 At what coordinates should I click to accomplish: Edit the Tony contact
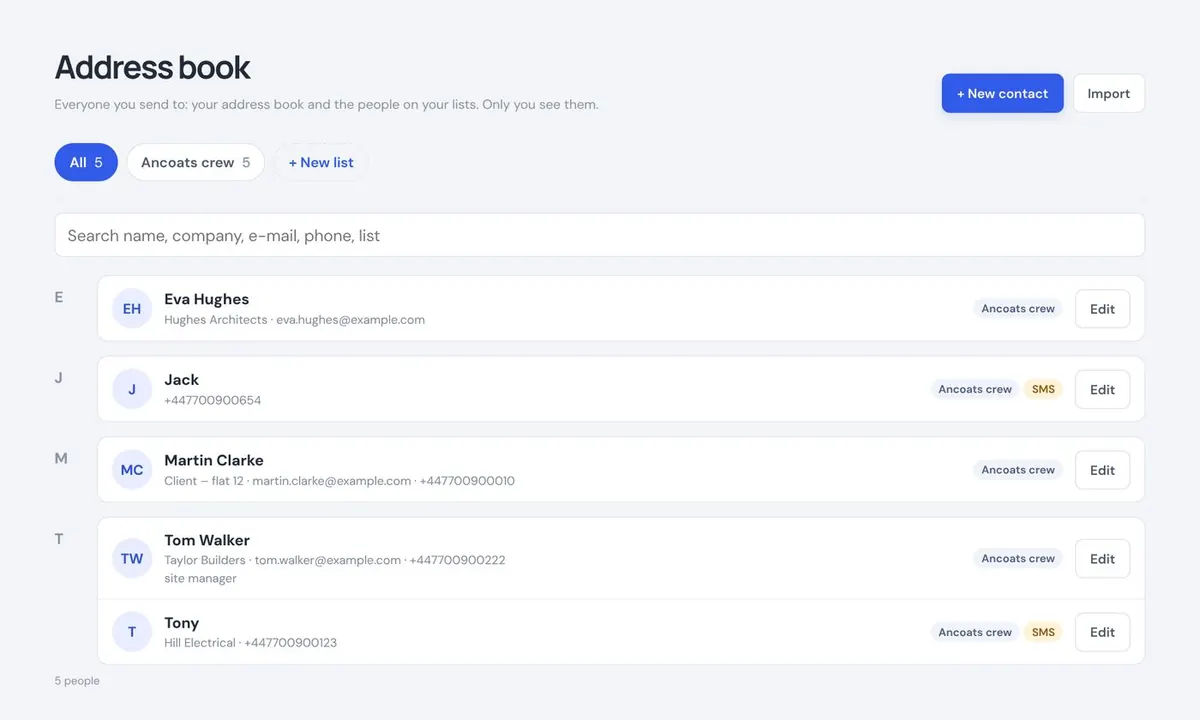(1102, 632)
